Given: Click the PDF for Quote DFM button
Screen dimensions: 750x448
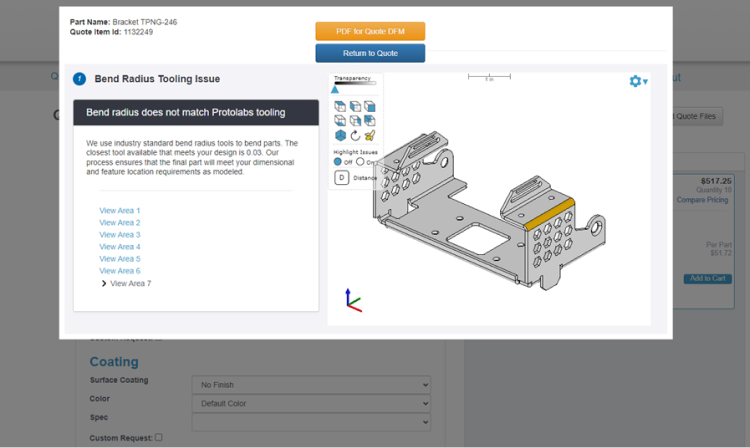Looking at the screenshot, I should click(x=370, y=31).
